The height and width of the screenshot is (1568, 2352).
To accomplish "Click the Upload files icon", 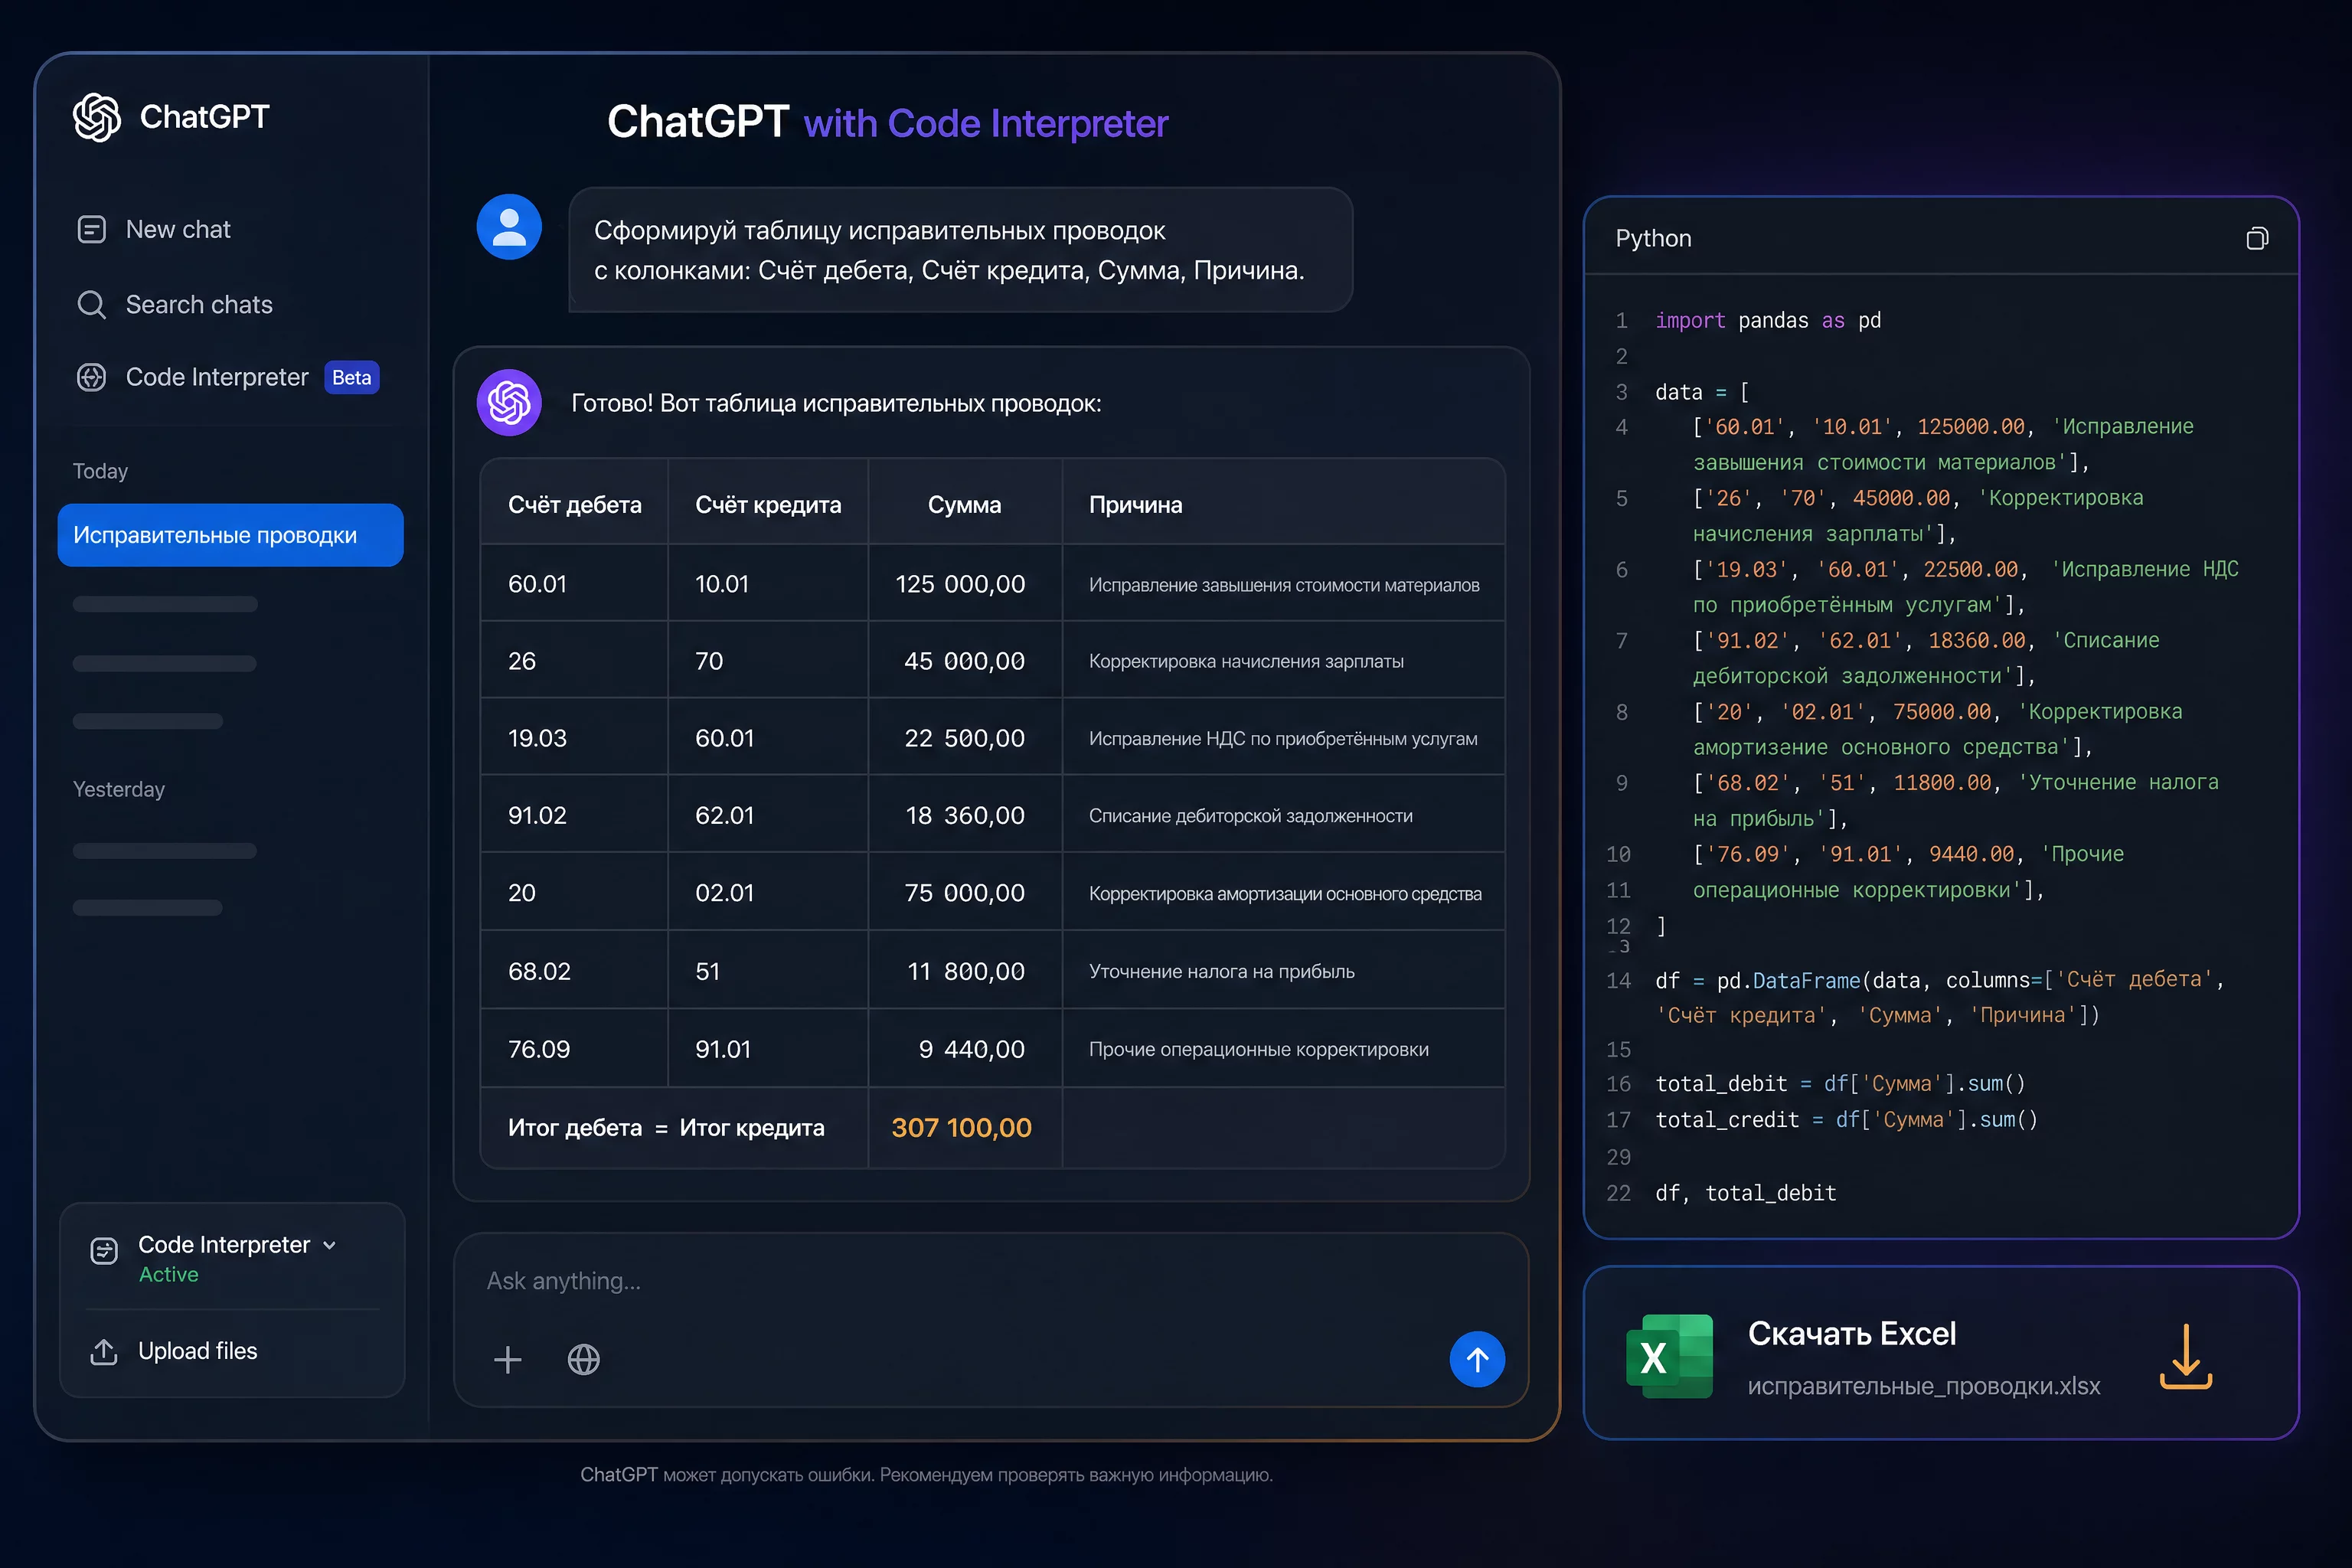I will [104, 1352].
